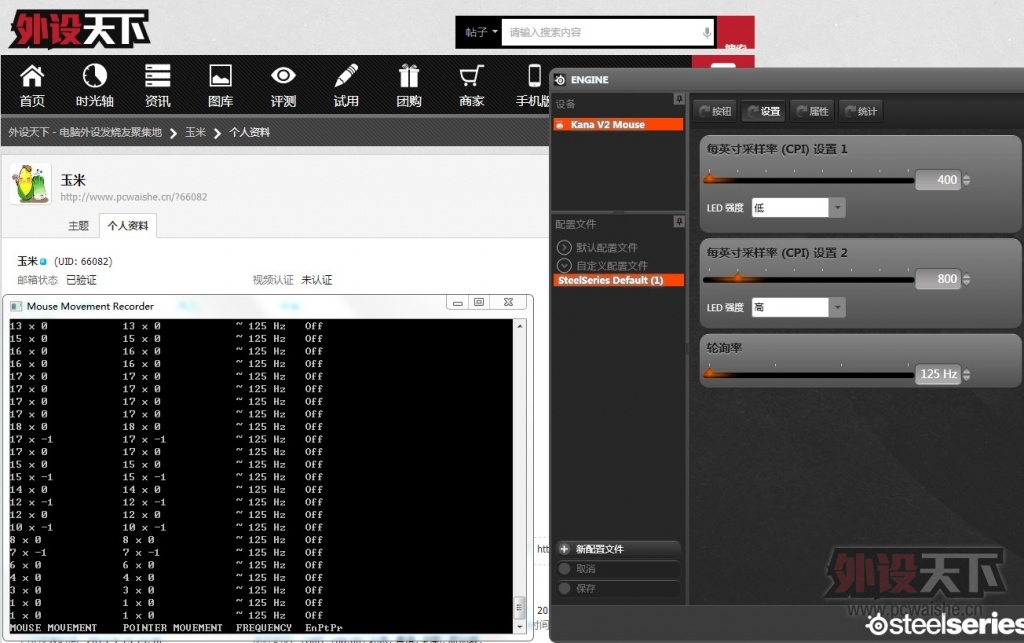Switch to the 属性 tab in Engine
The height and width of the screenshot is (643, 1024).
click(x=812, y=111)
